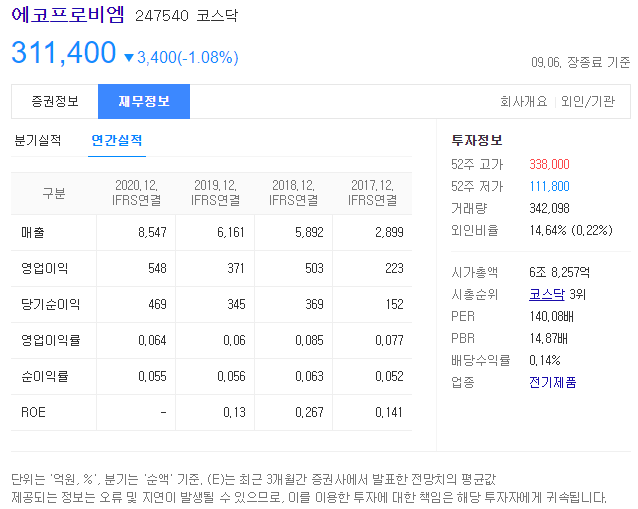Click the 시가총액 label

[474, 272]
